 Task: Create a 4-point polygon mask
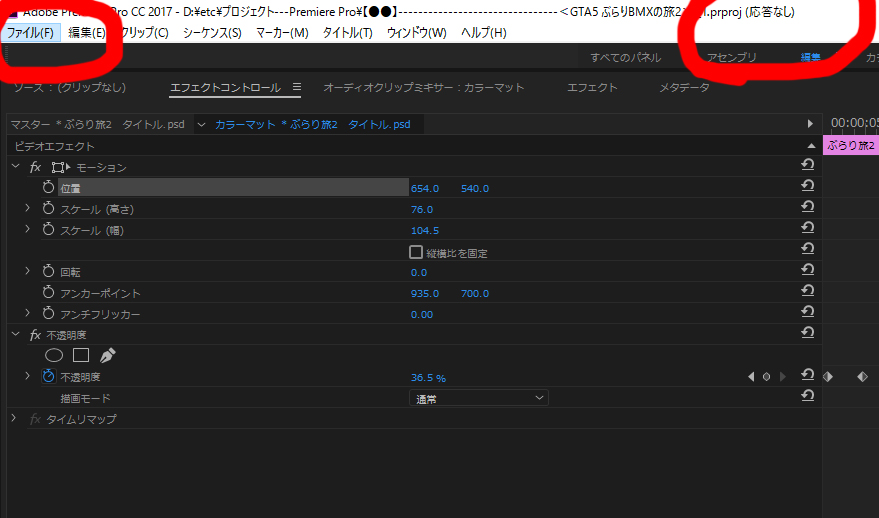[81, 355]
